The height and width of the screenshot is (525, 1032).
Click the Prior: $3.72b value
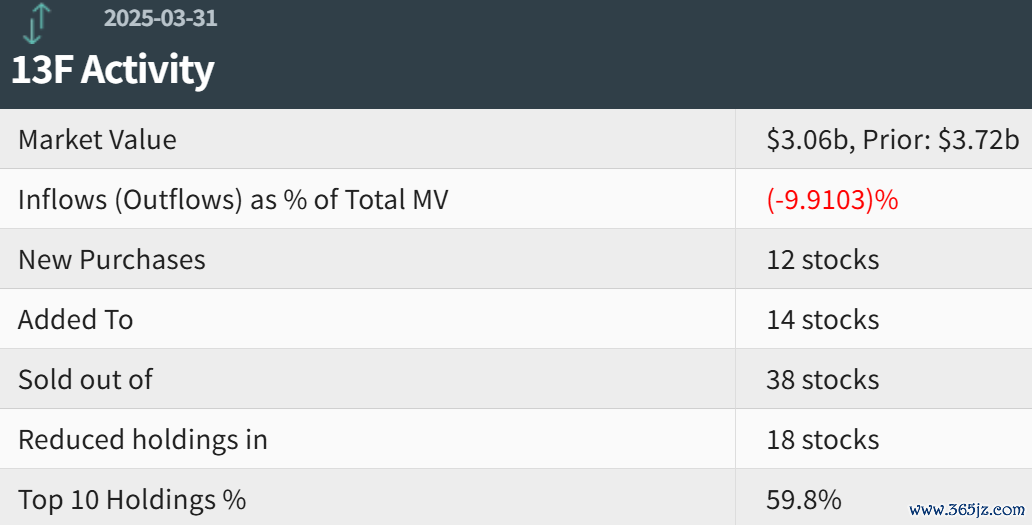coord(941,140)
